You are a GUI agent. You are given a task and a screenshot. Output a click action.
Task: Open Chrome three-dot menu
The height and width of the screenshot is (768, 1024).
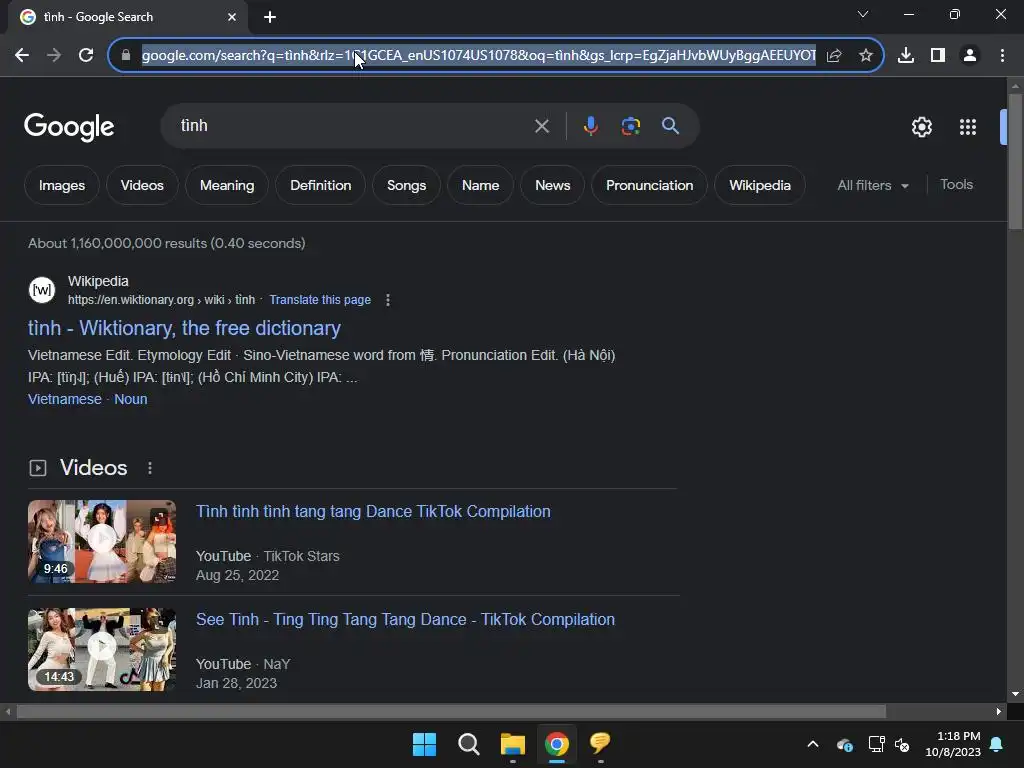[1002, 56]
